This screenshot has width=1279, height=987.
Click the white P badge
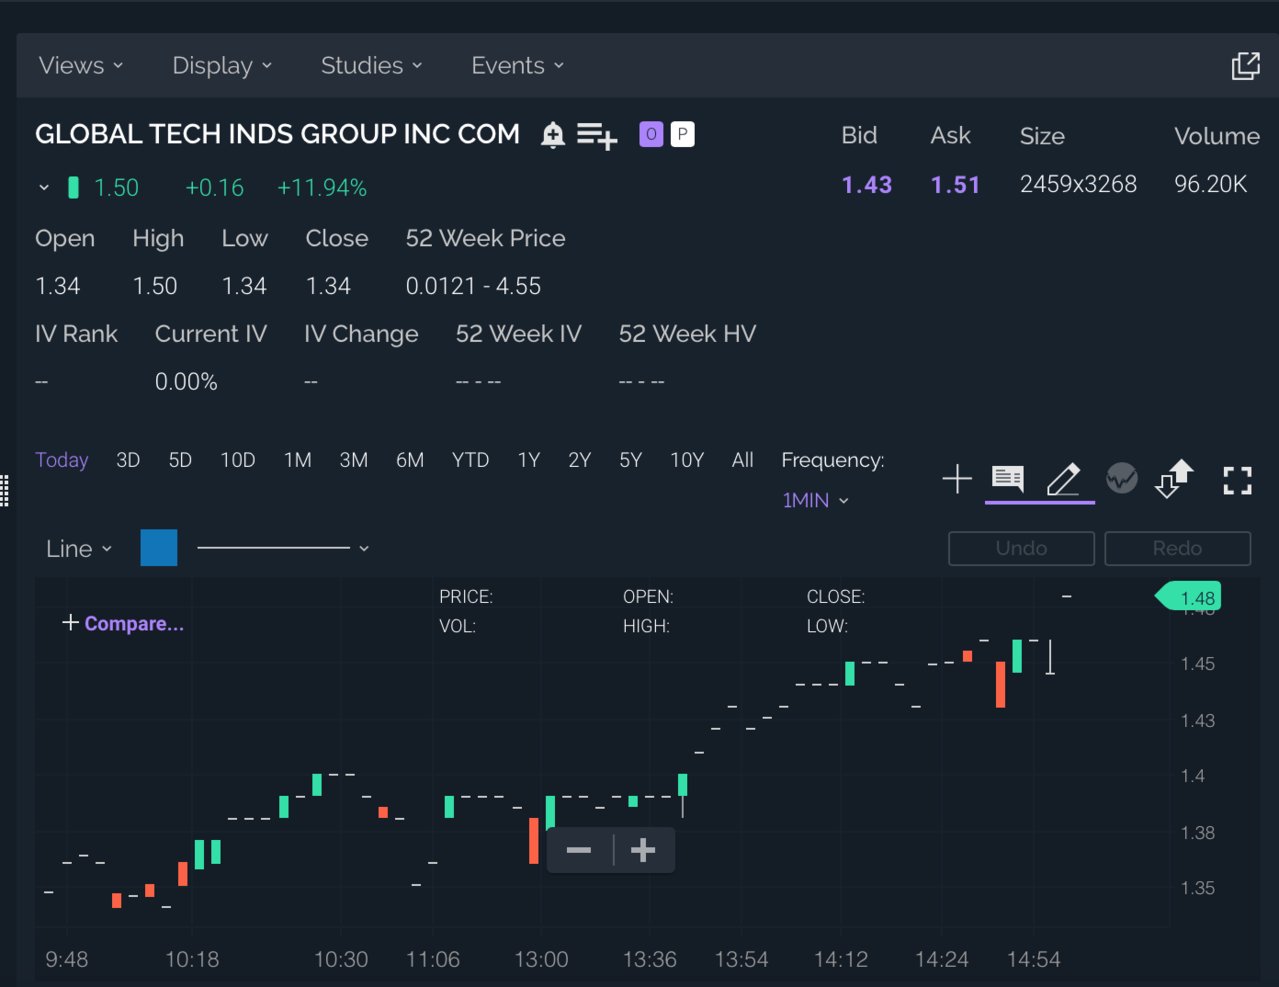point(682,134)
